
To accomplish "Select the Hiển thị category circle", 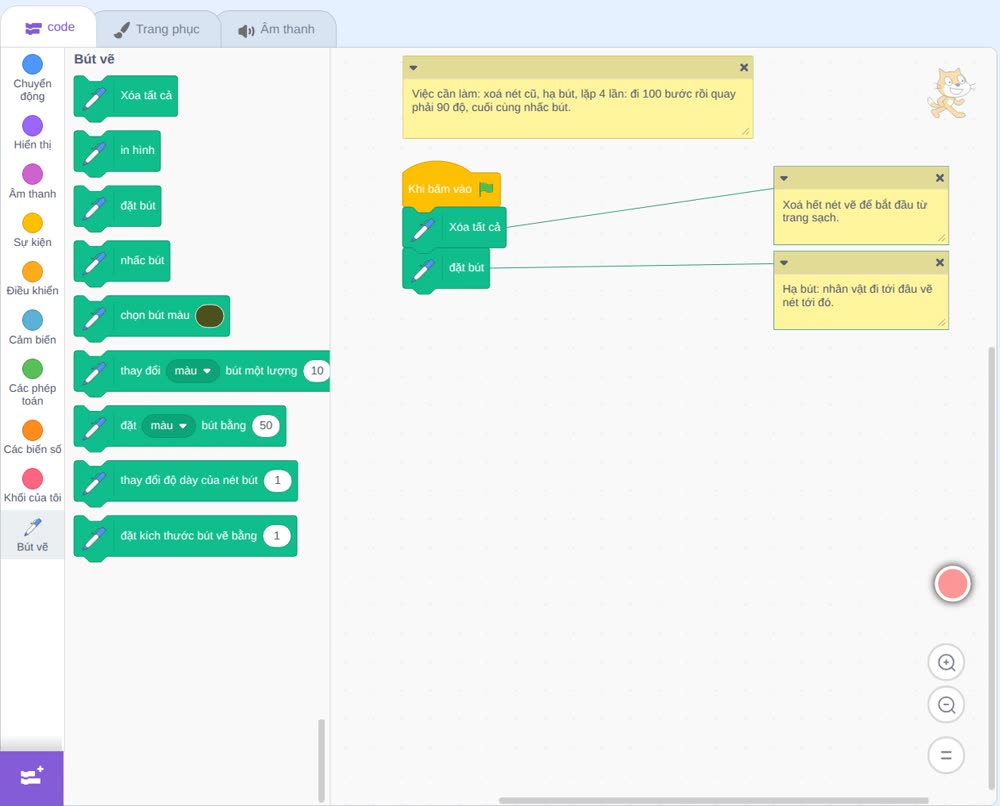I will 33,126.
